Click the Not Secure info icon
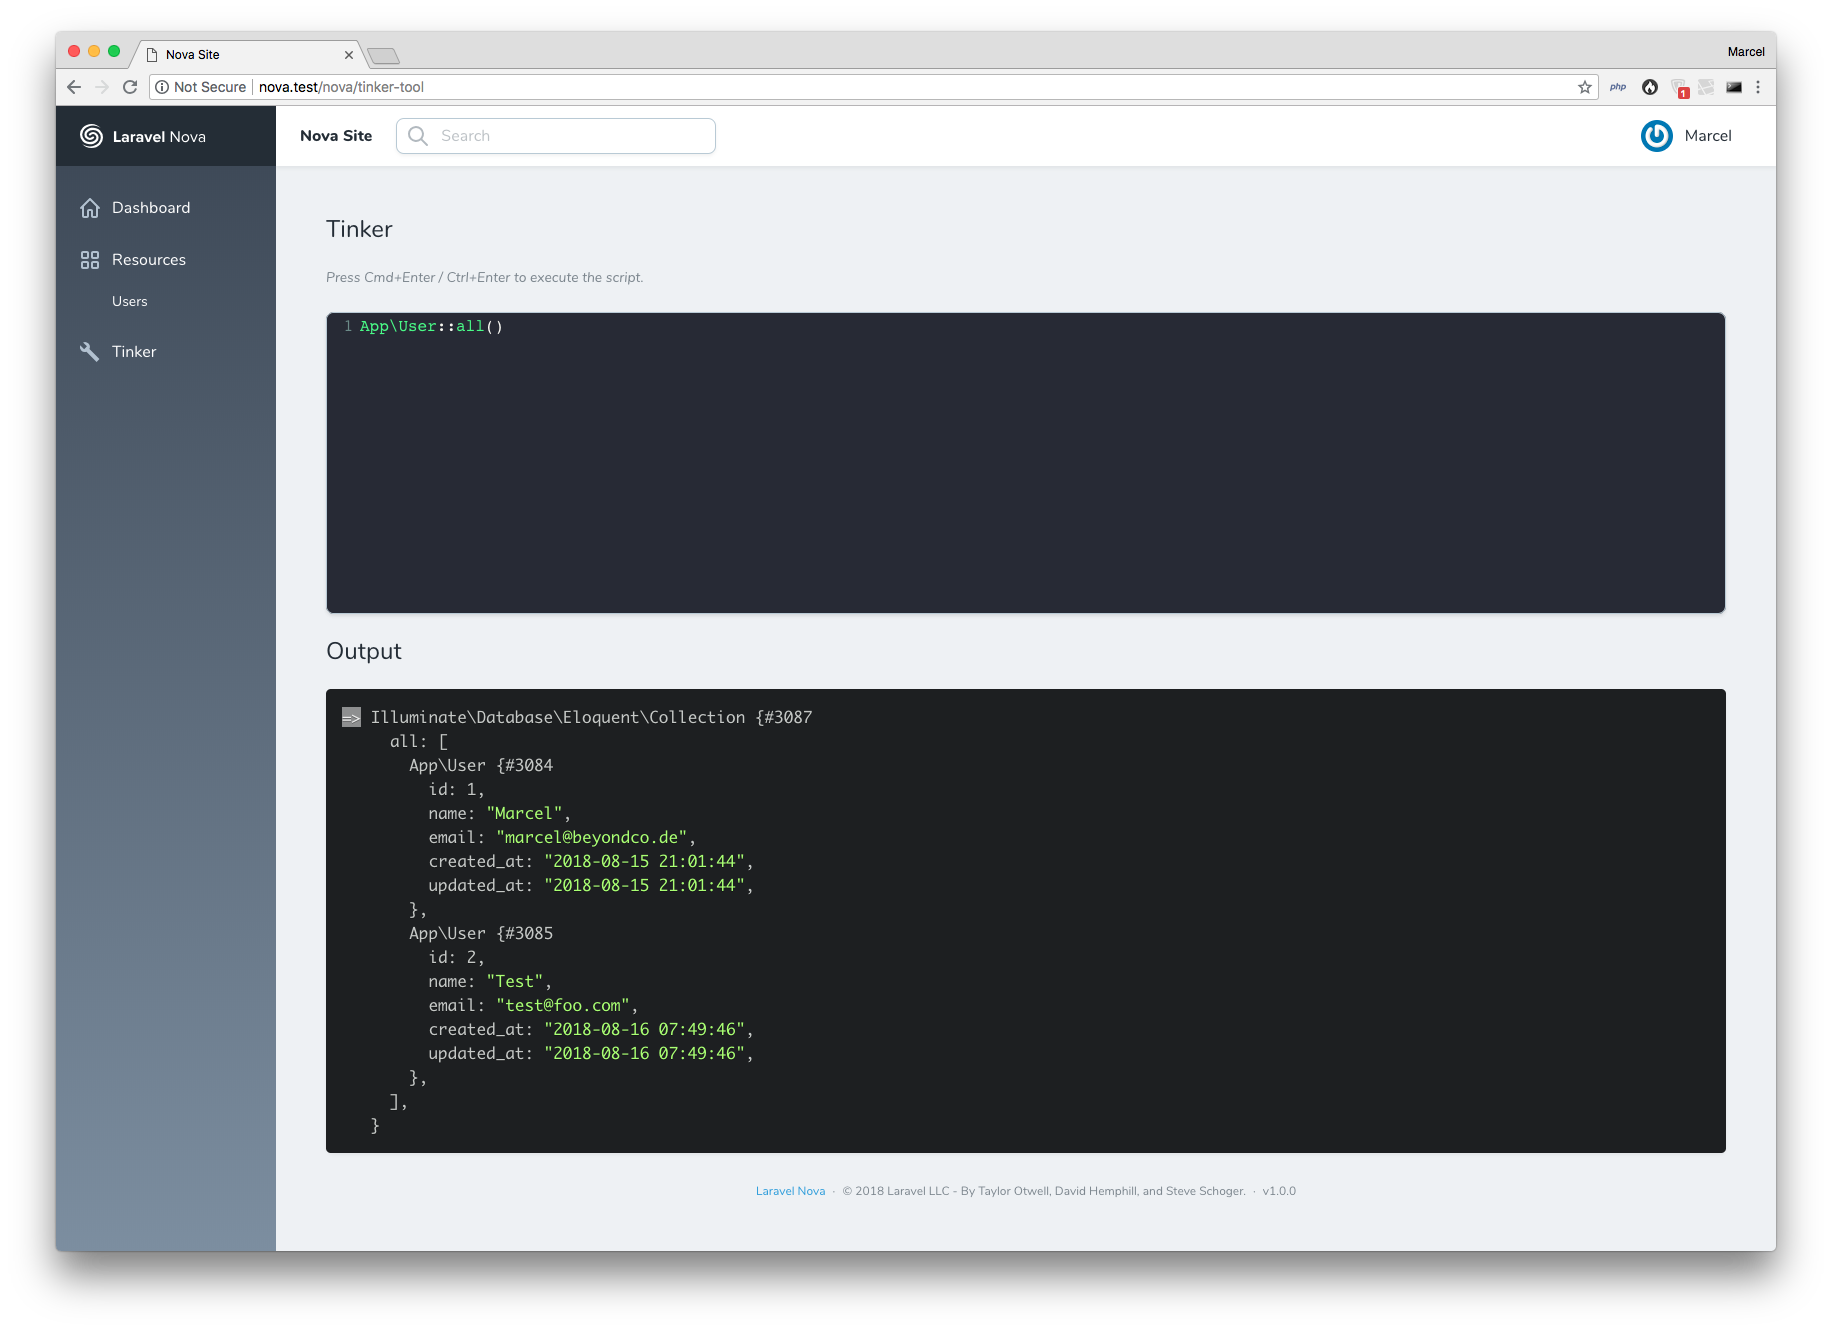This screenshot has width=1832, height=1331. [162, 87]
